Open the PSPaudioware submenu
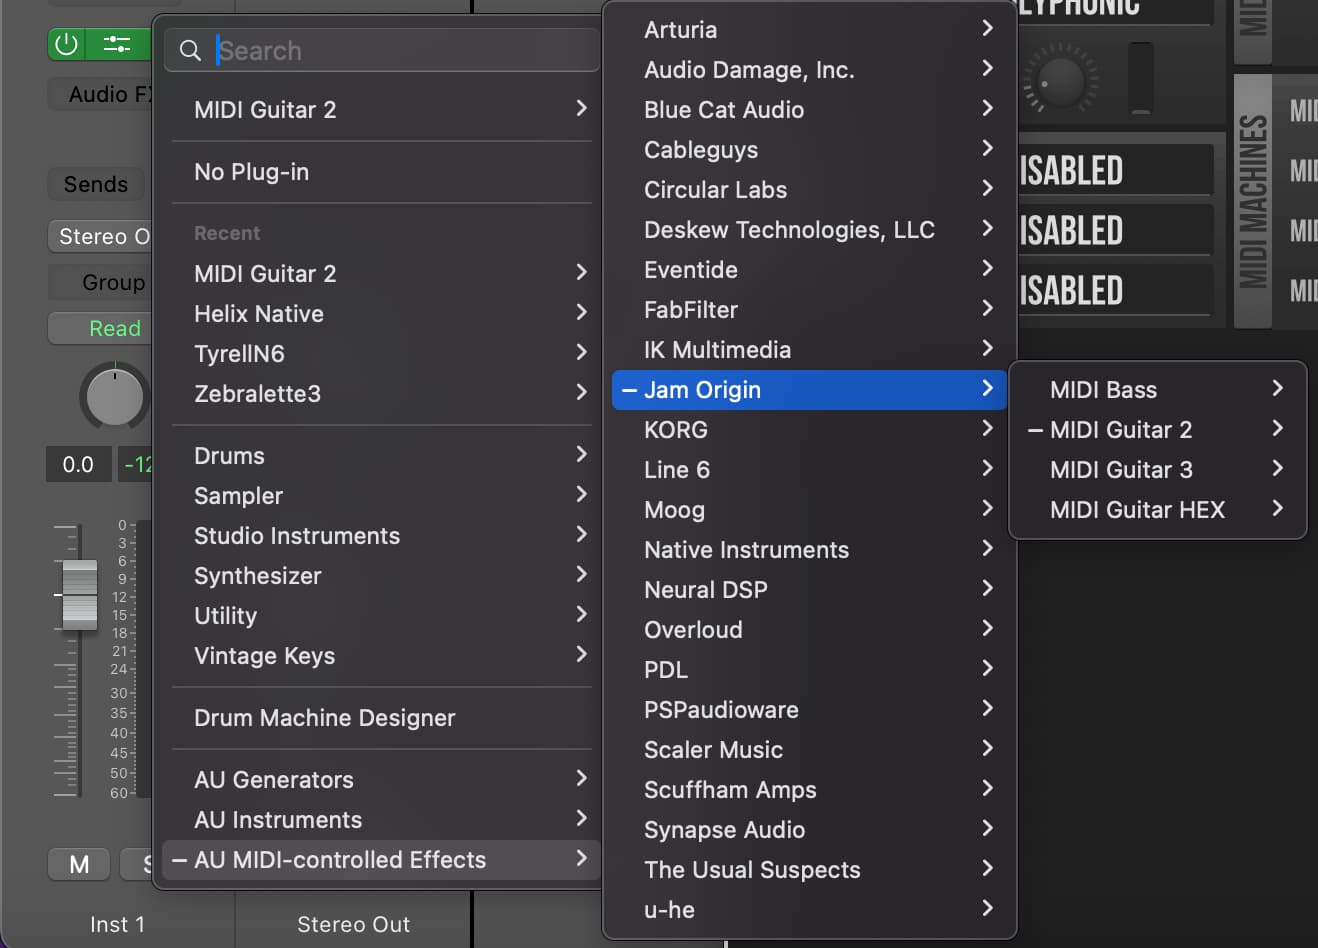1318x948 pixels. [809, 709]
